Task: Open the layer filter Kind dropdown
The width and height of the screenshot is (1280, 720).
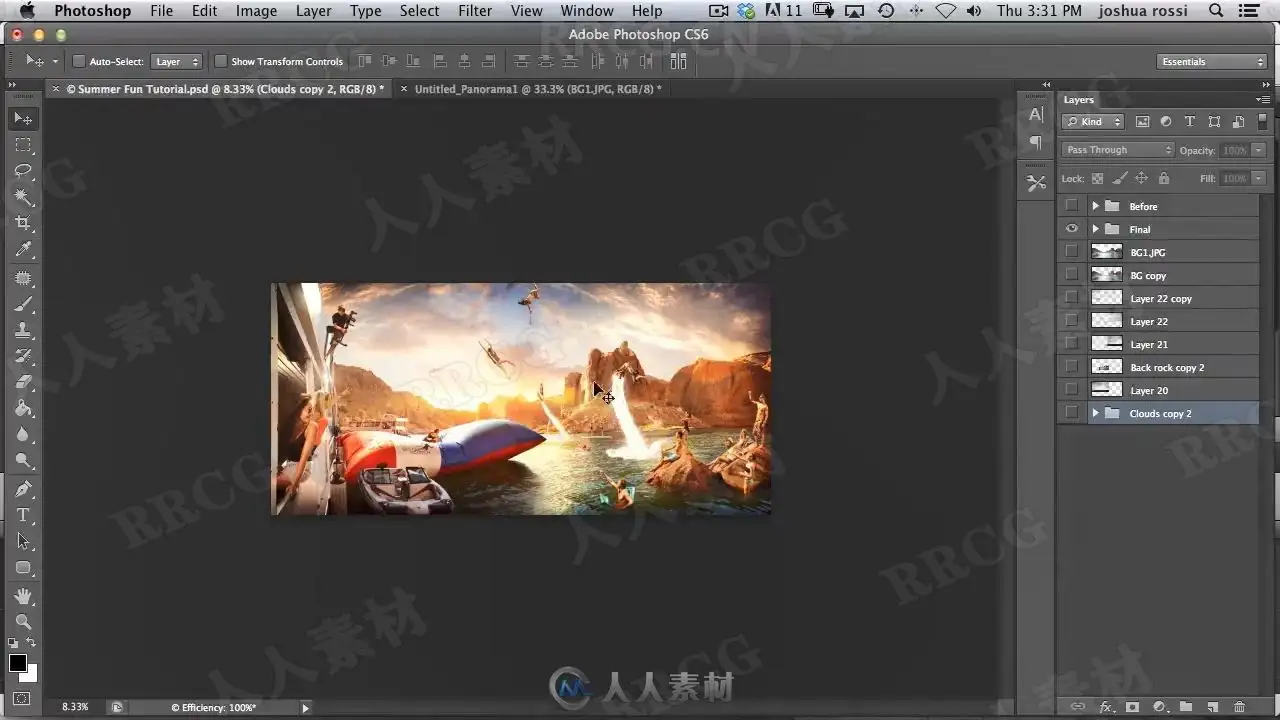Action: click(x=1093, y=121)
